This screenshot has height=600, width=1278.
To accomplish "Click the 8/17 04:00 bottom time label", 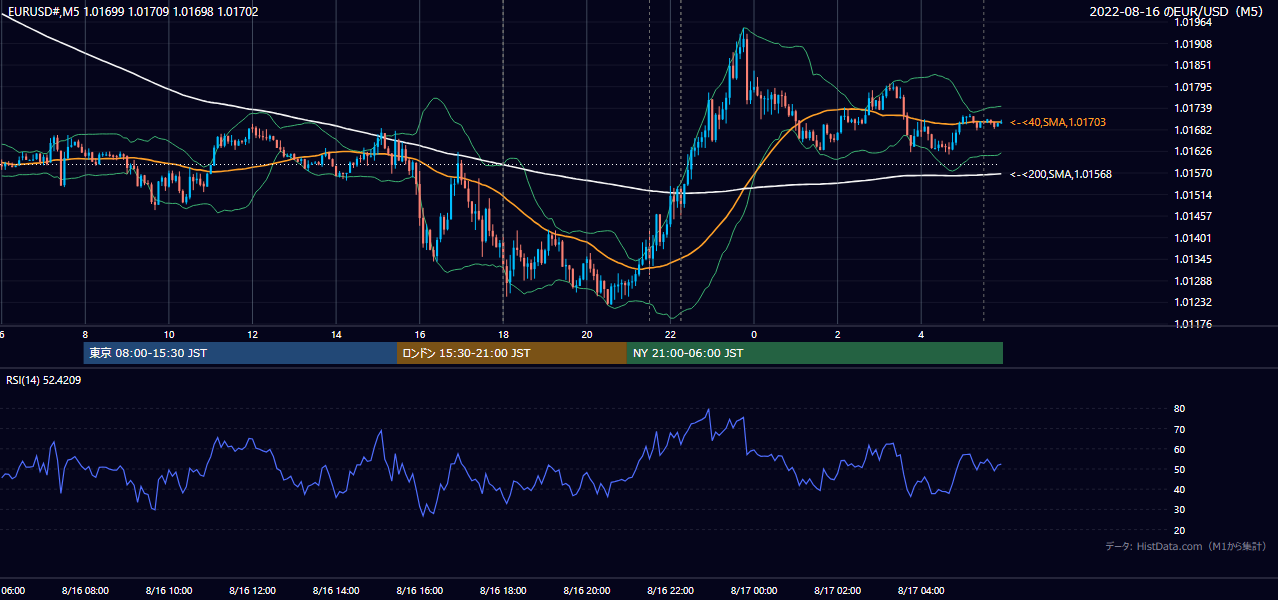I will click(x=921, y=591).
